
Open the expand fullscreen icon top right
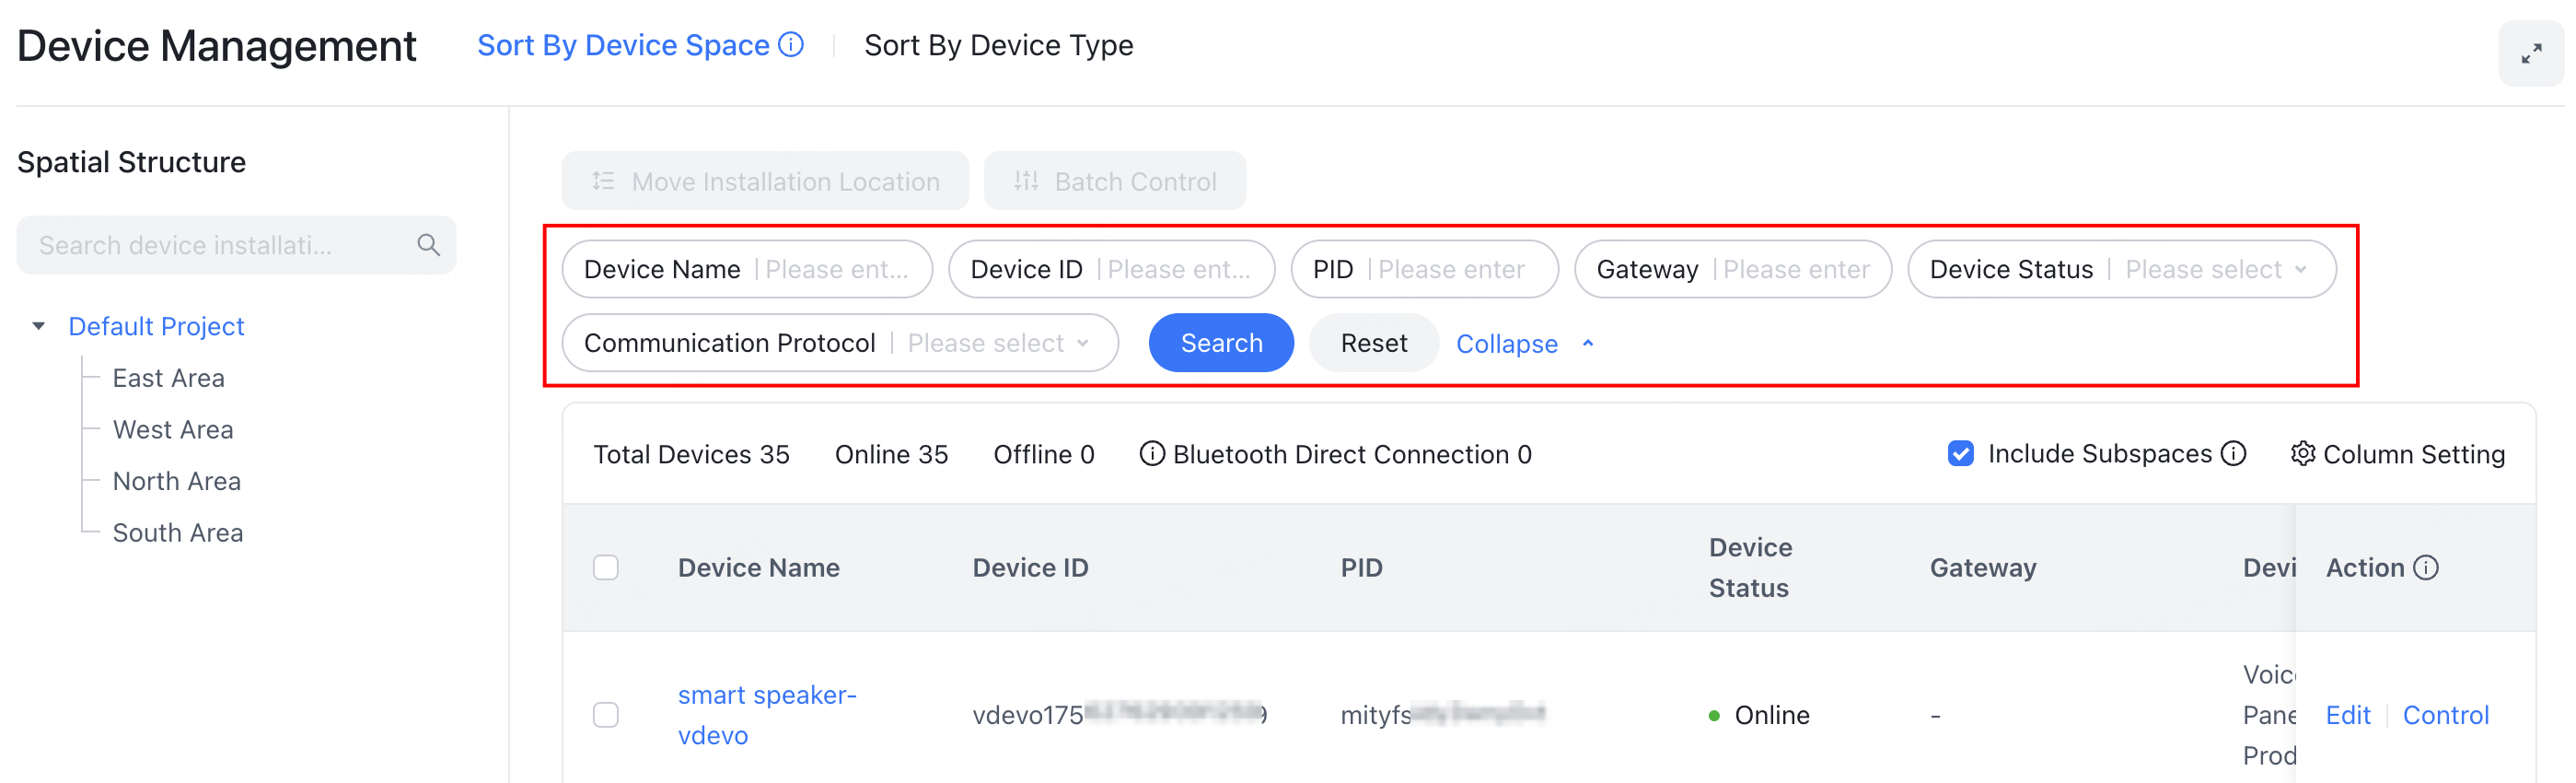pyautogui.click(x=2532, y=53)
